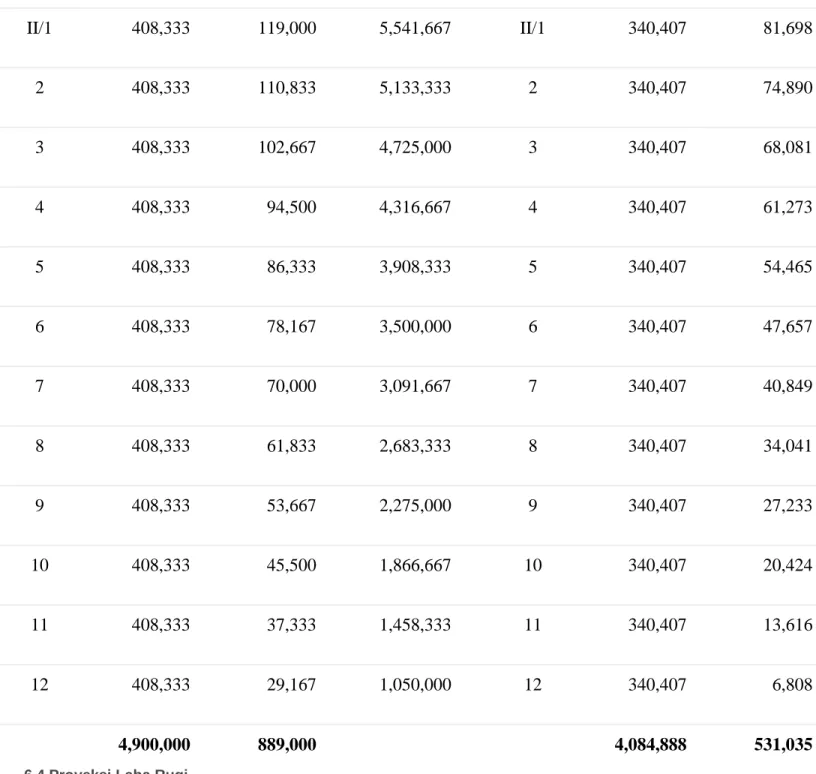Click the 1,866,667 cell in row 10

tap(415, 565)
